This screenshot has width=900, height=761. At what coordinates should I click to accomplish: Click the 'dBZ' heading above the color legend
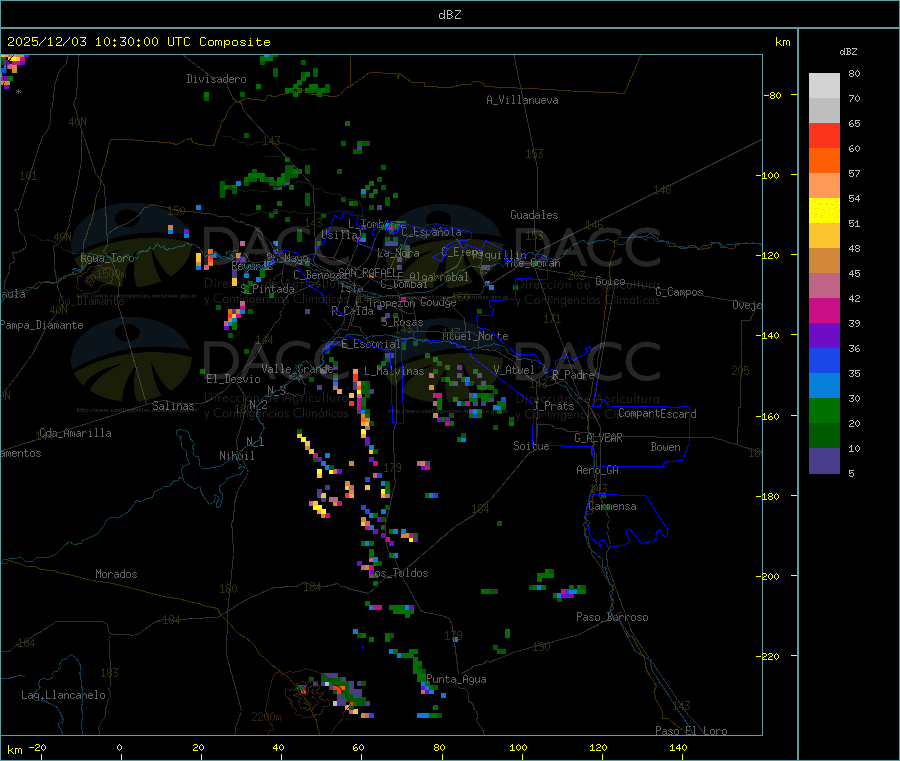848,52
